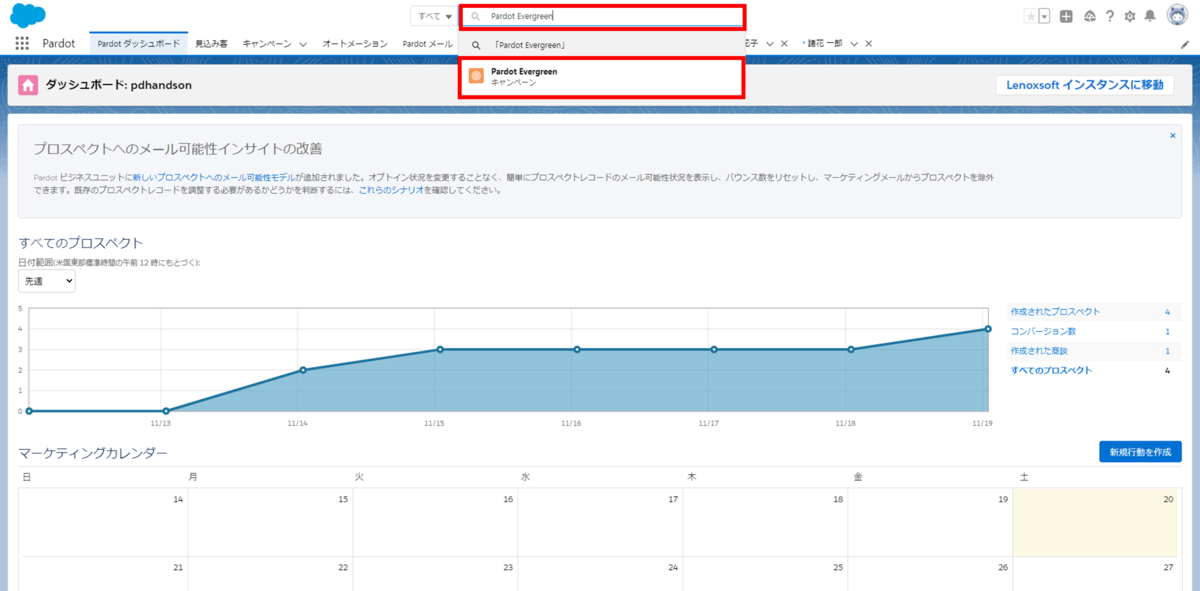Close the 諸花 一郎 tab
Screen dimensions: 1200x591
(x=868, y=44)
